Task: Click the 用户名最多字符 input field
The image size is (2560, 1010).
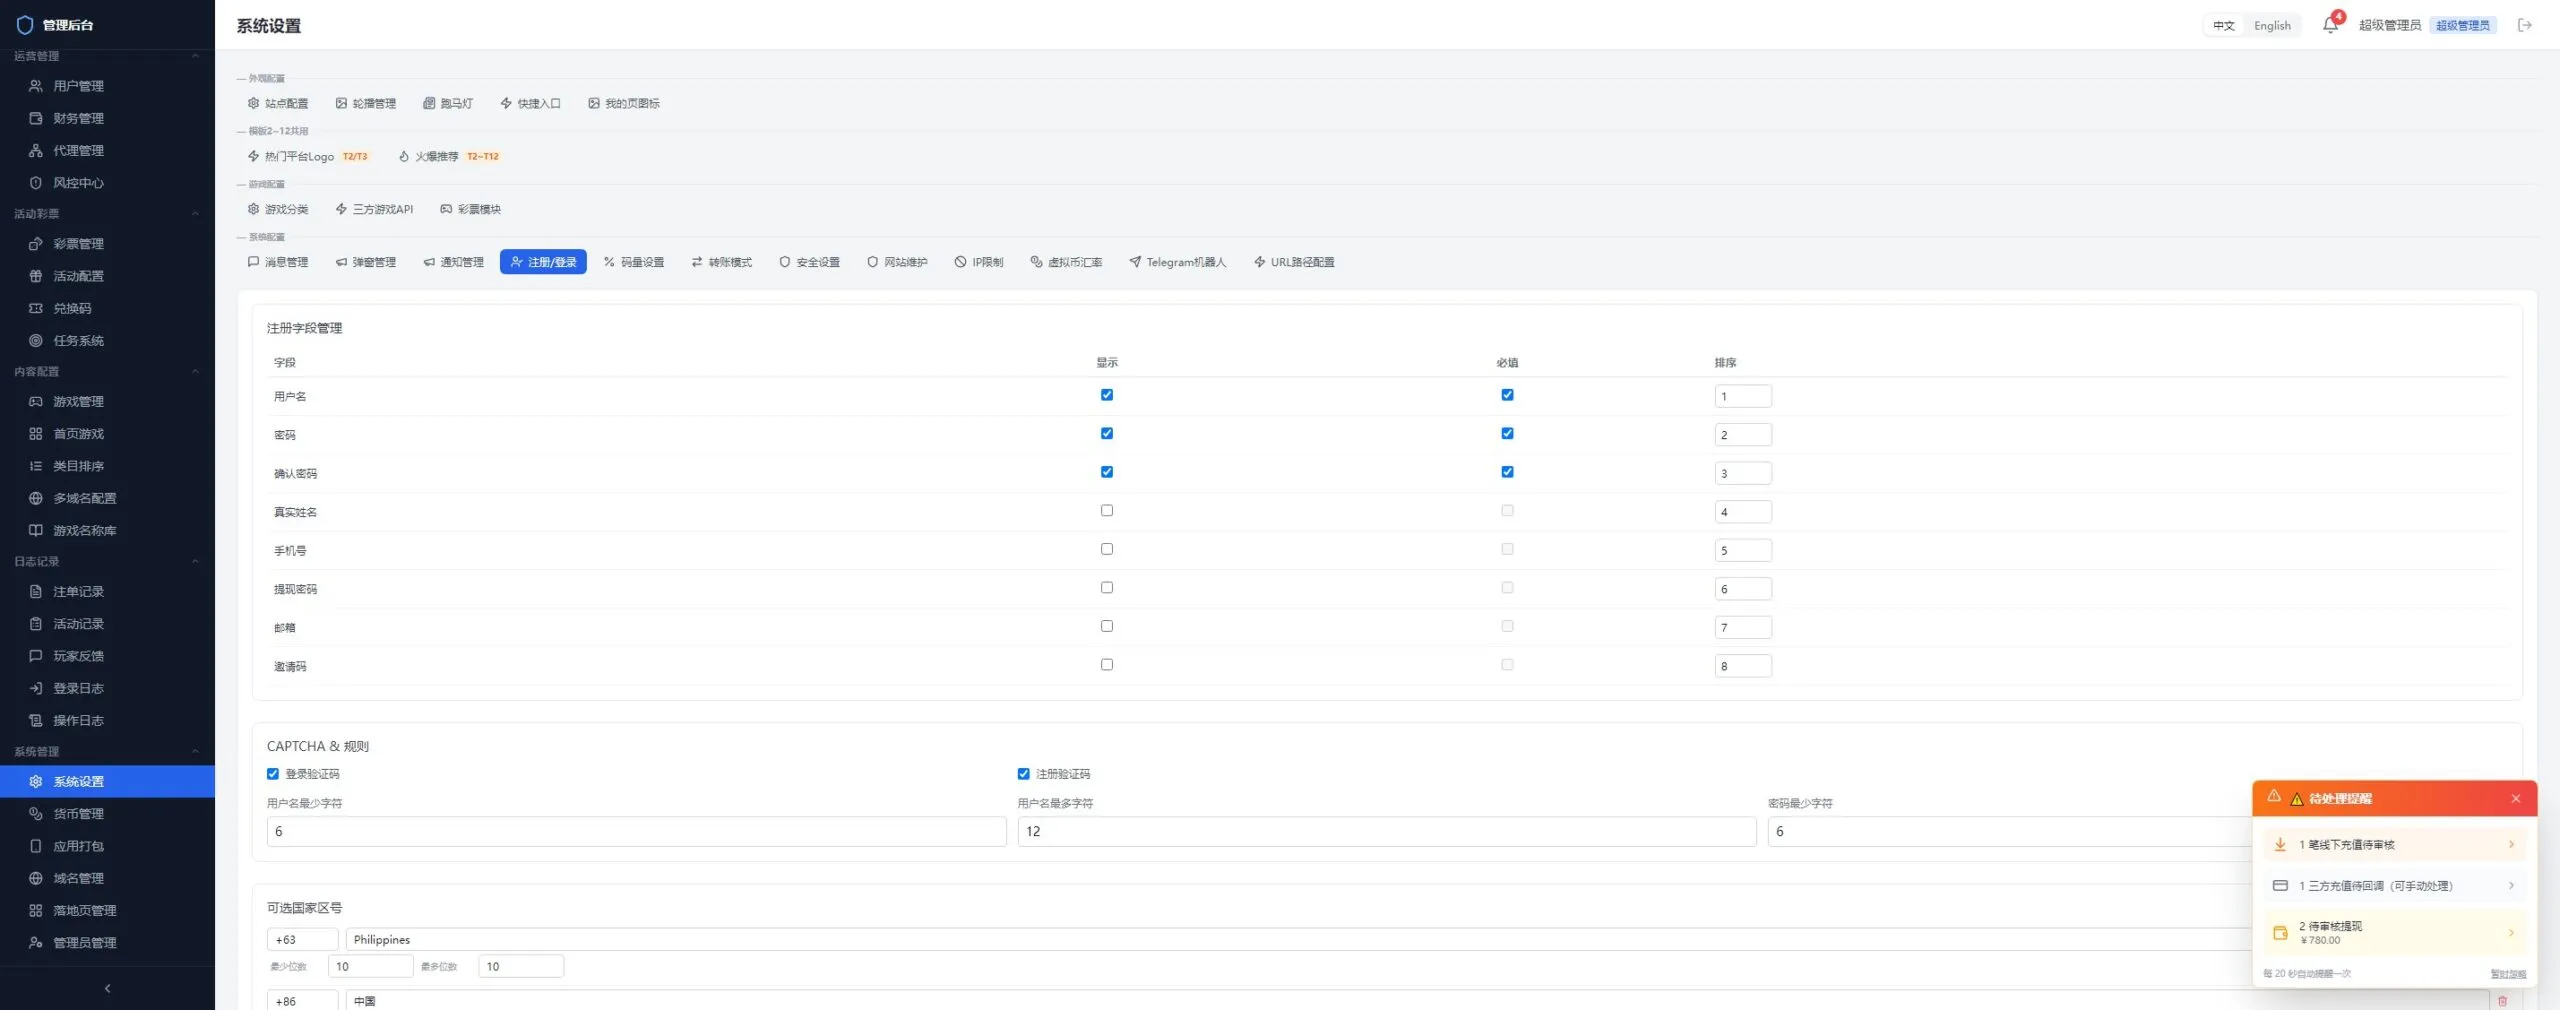Action: click(1386, 831)
